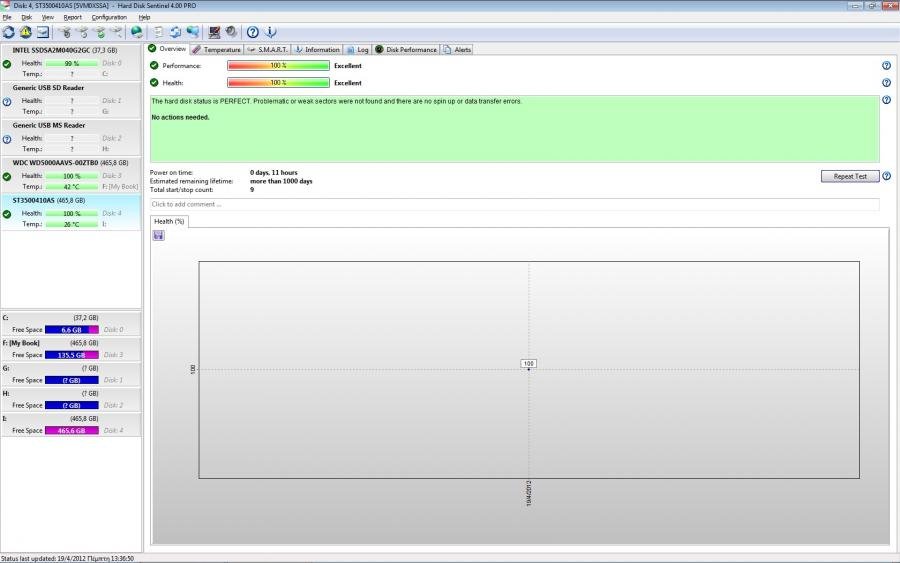Image resolution: width=900 pixels, height=563 pixels.
Task: Click the globe icon in the toolbar
Action: point(137,32)
